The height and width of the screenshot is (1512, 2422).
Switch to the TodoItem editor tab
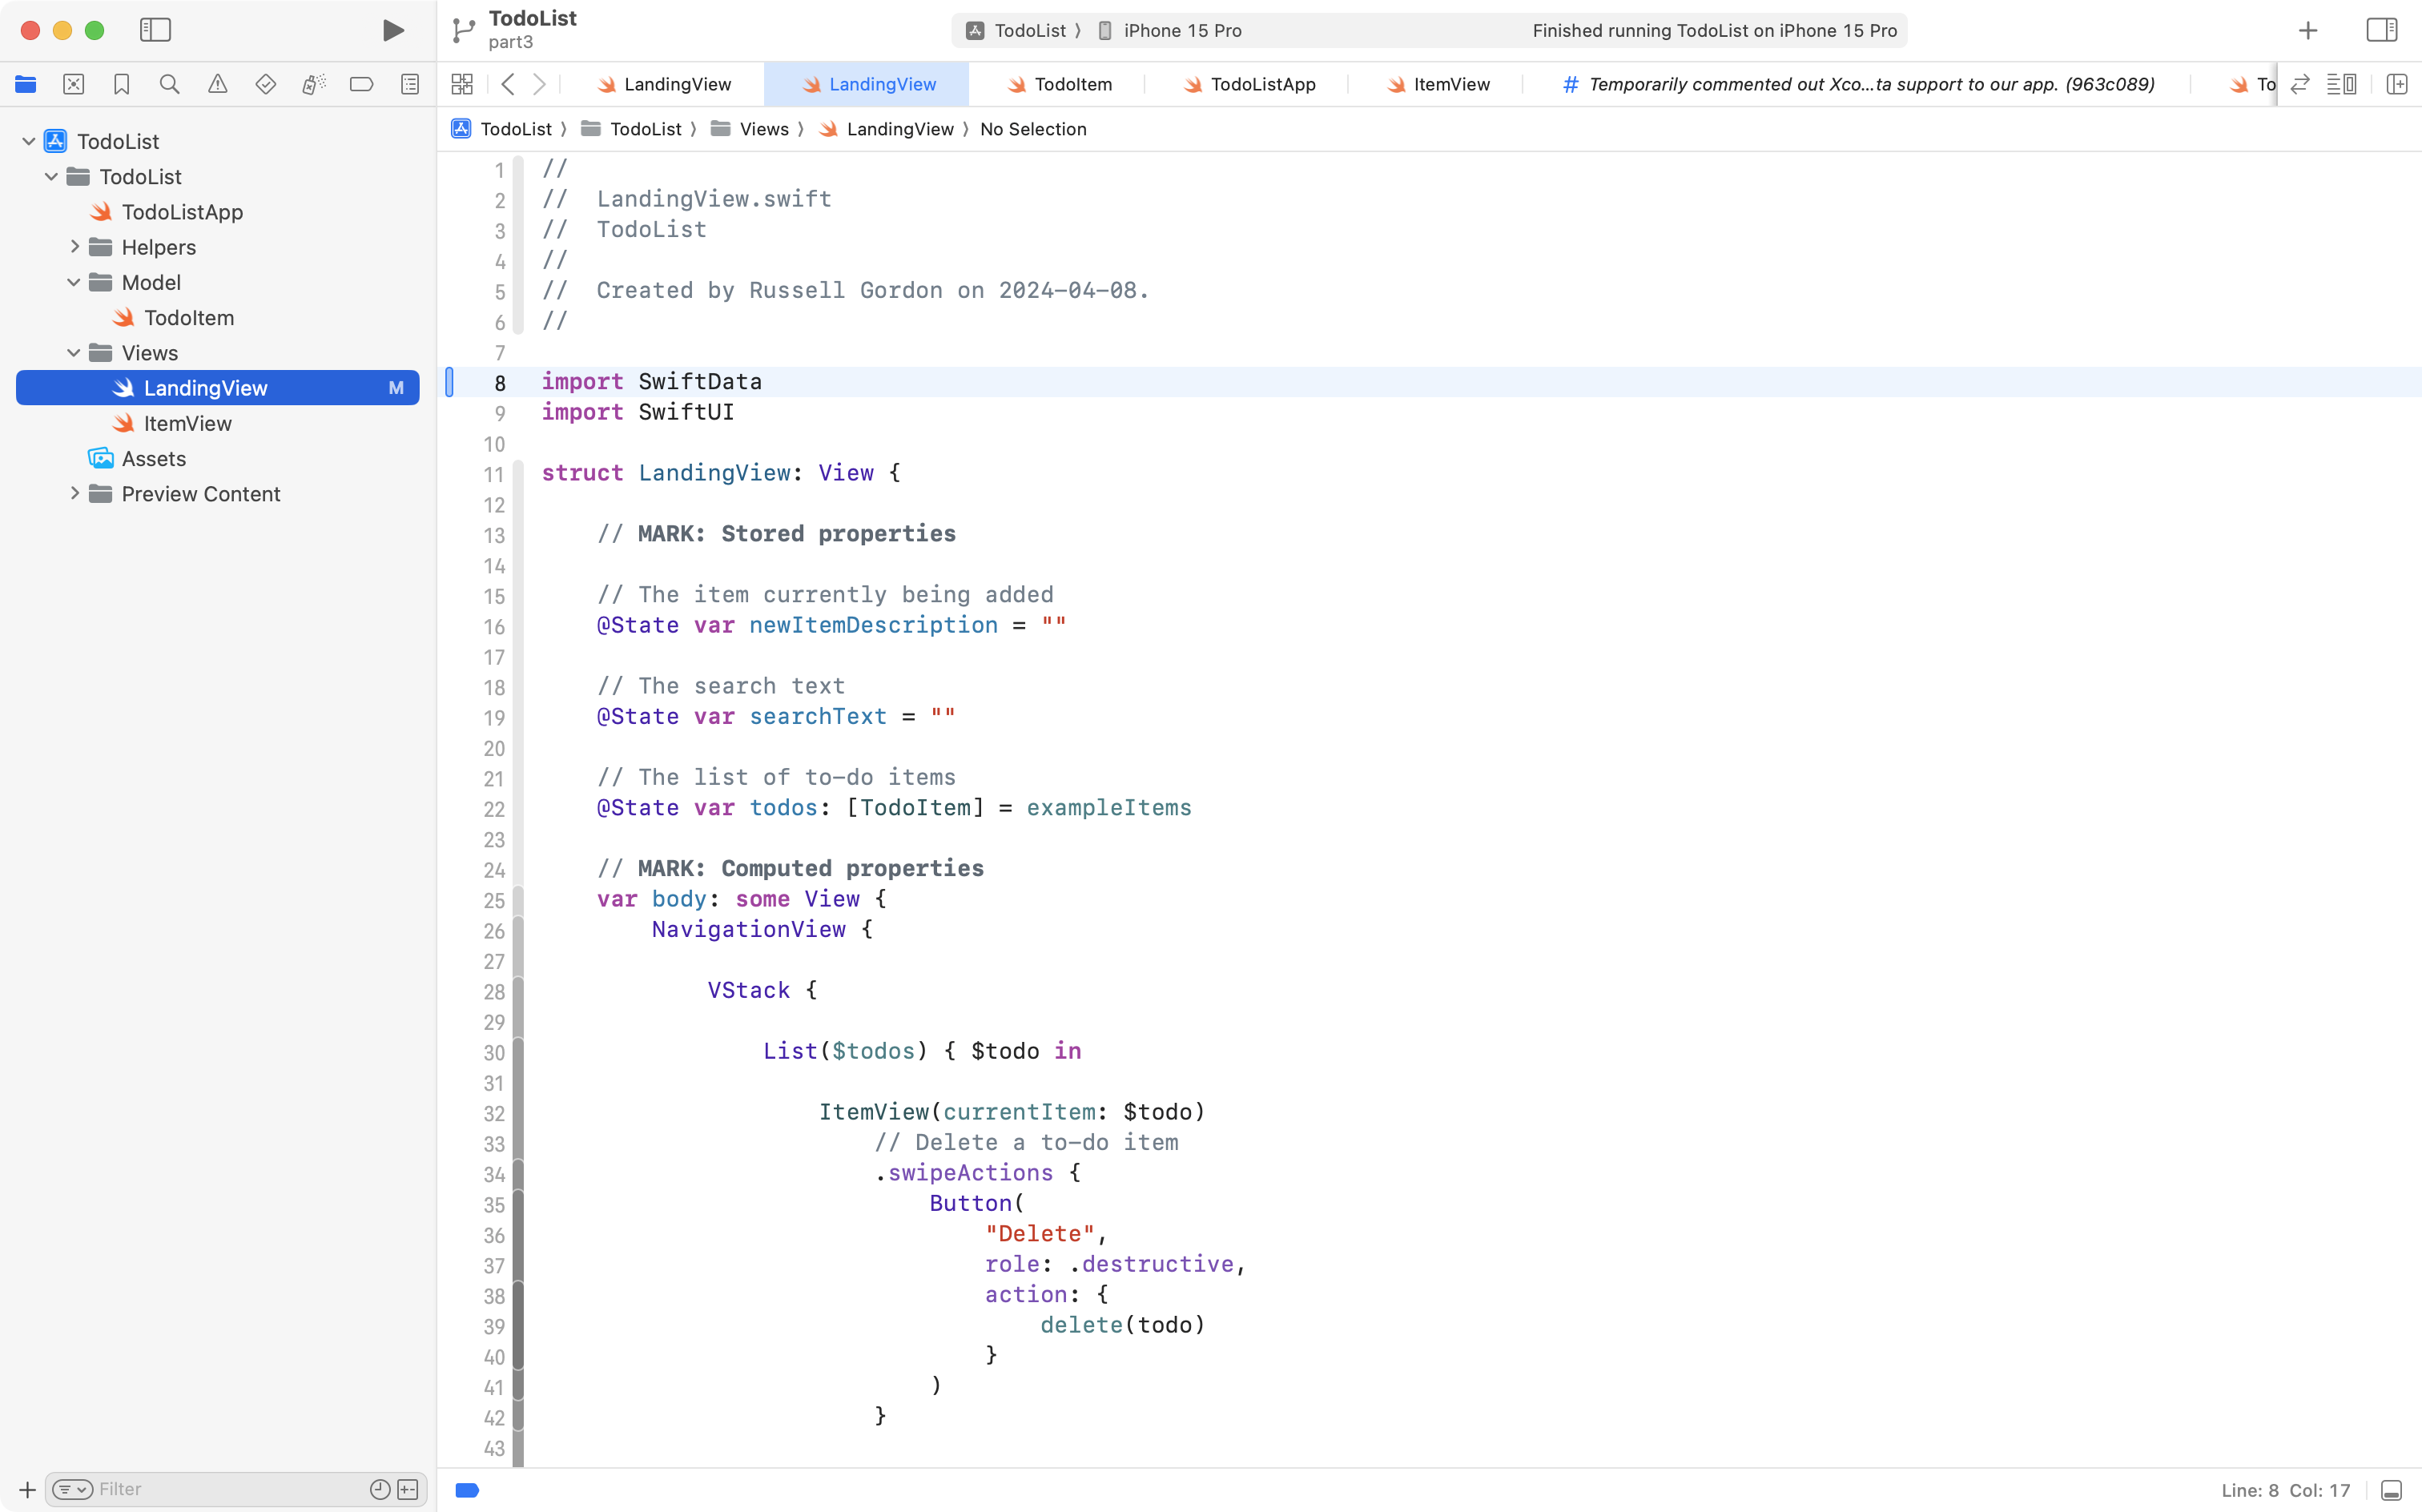tap(1072, 84)
